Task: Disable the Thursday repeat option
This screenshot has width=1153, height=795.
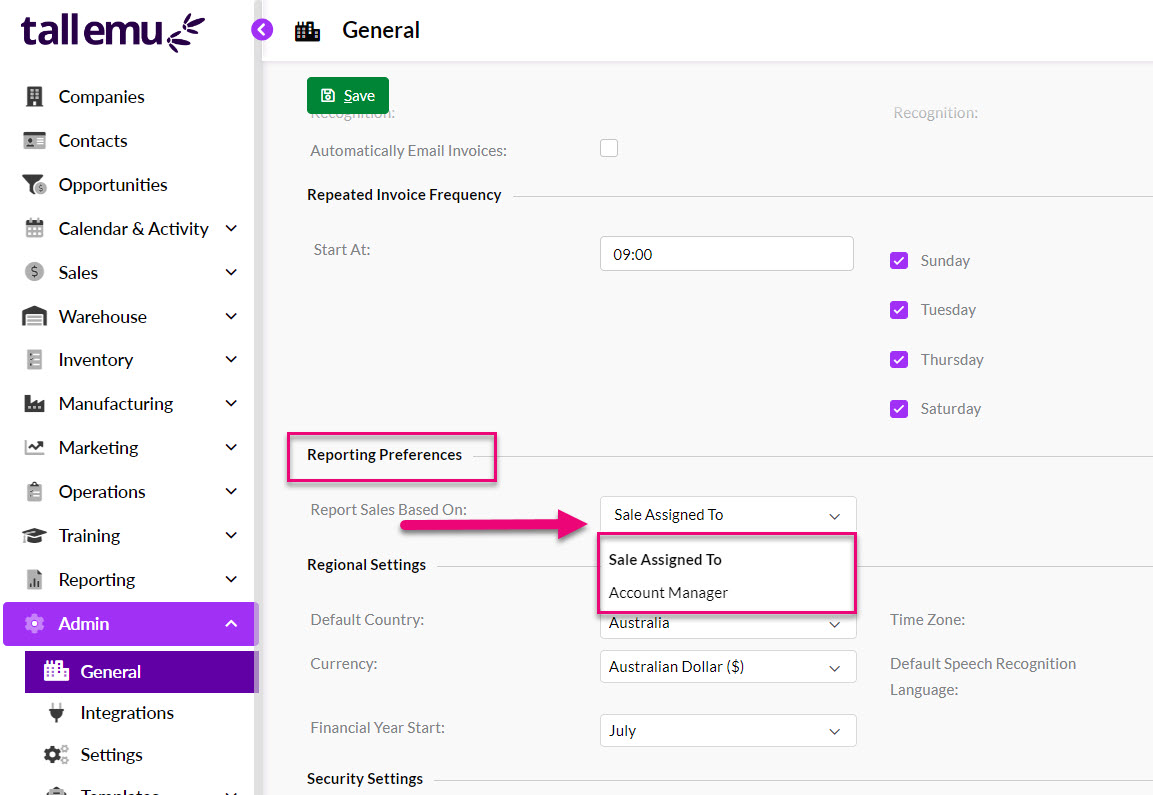Action: pyautogui.click(x=899, y=358)
